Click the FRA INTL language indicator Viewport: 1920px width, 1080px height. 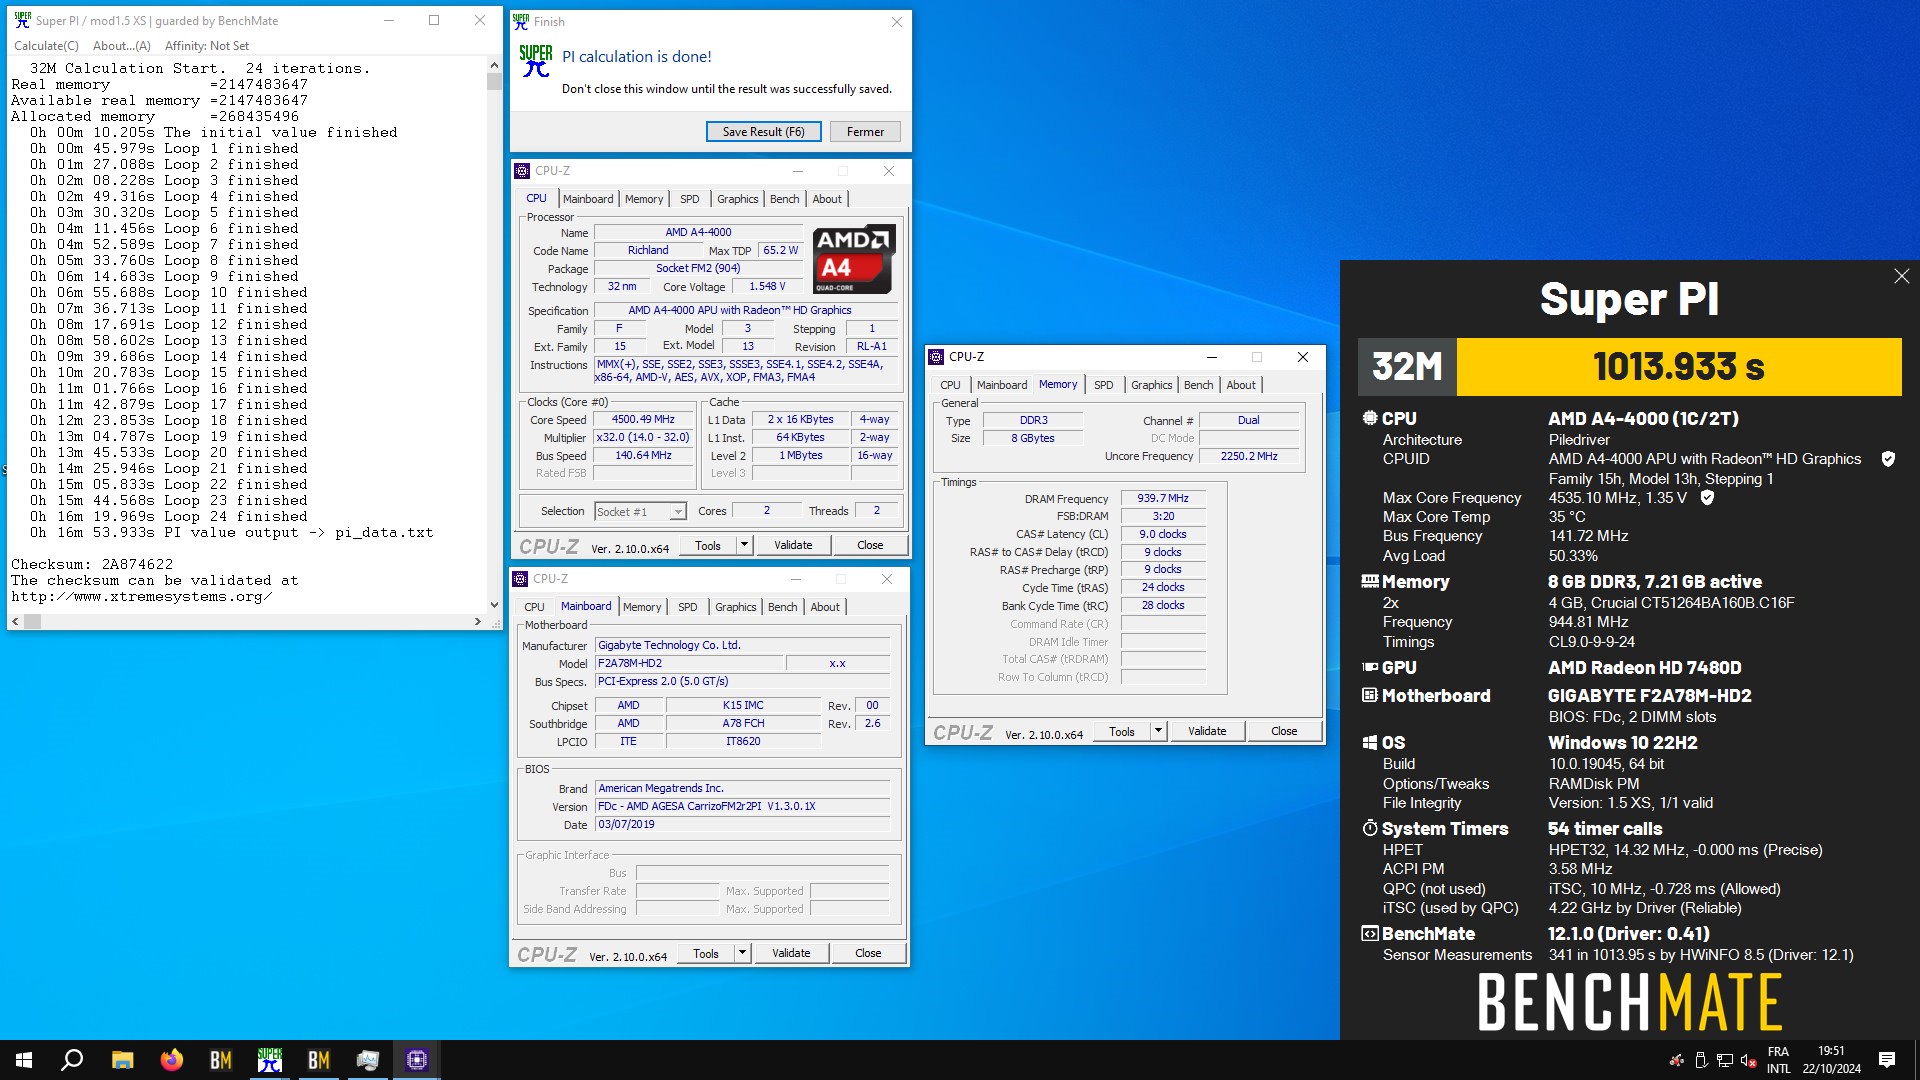coord(1778,1060)
